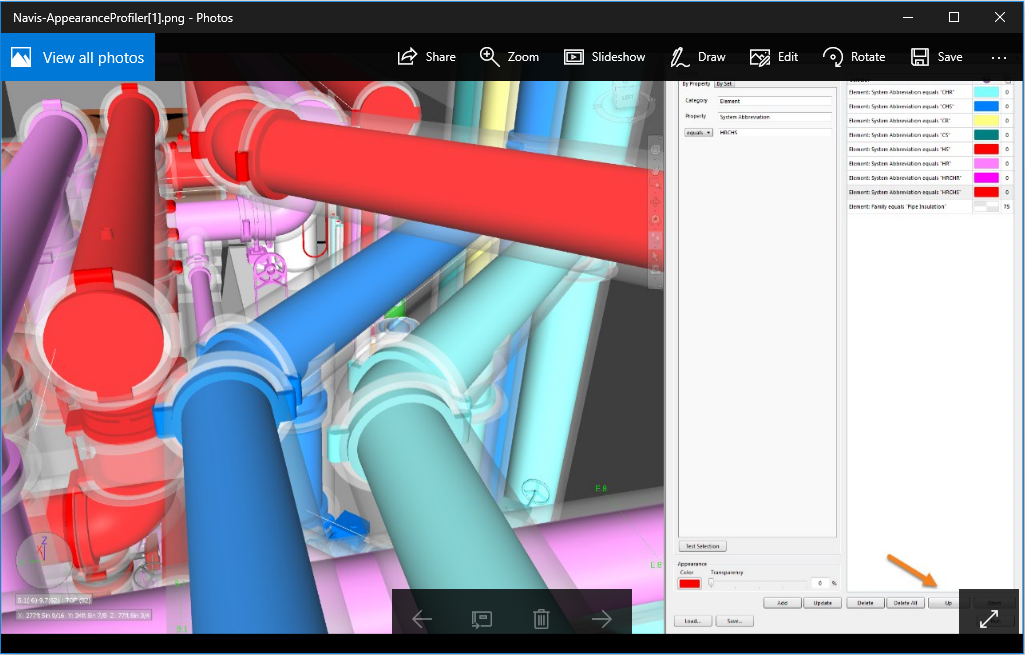This screenshot has width=1025, height=655.
Task: Rotate the image
Action: click(x=853, y=56)
